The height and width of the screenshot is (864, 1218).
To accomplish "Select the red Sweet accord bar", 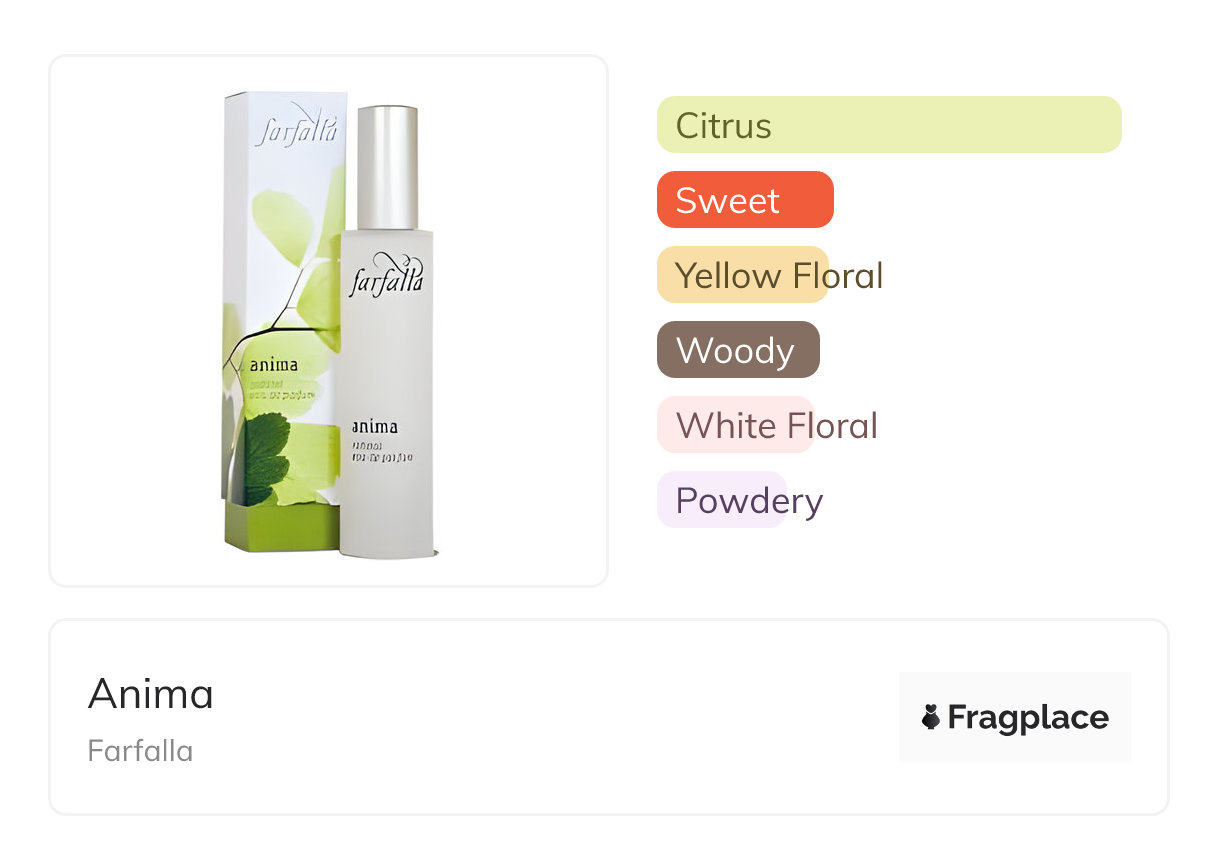I will click(x=744, y=200).
